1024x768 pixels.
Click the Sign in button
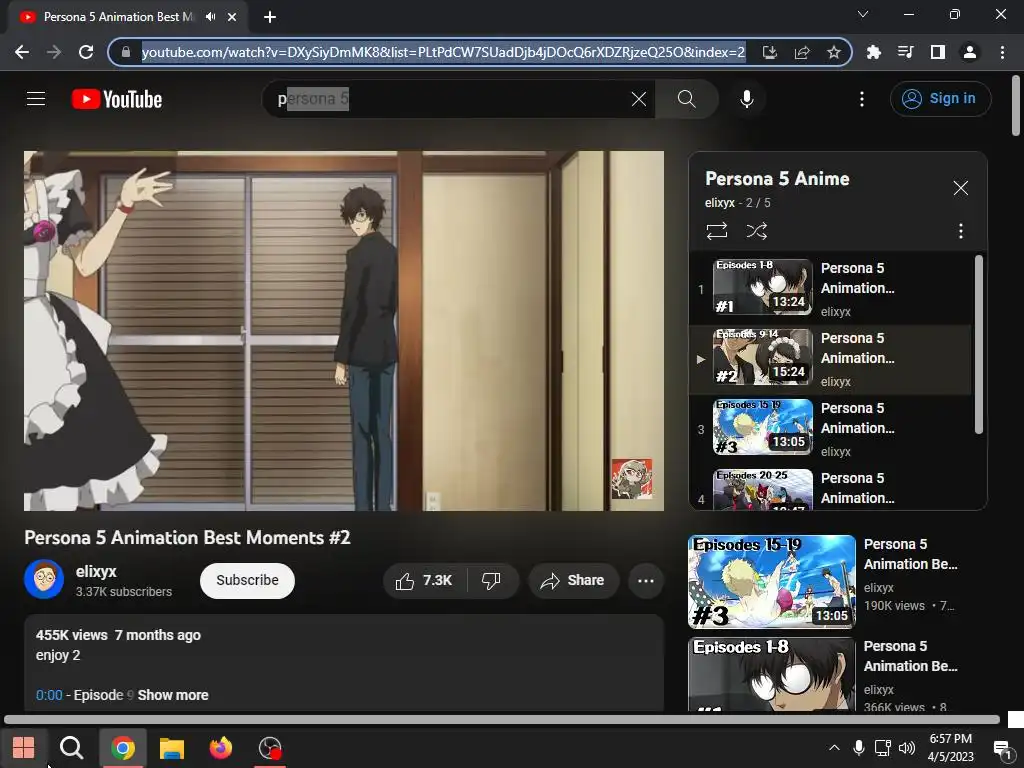(940, 99)
